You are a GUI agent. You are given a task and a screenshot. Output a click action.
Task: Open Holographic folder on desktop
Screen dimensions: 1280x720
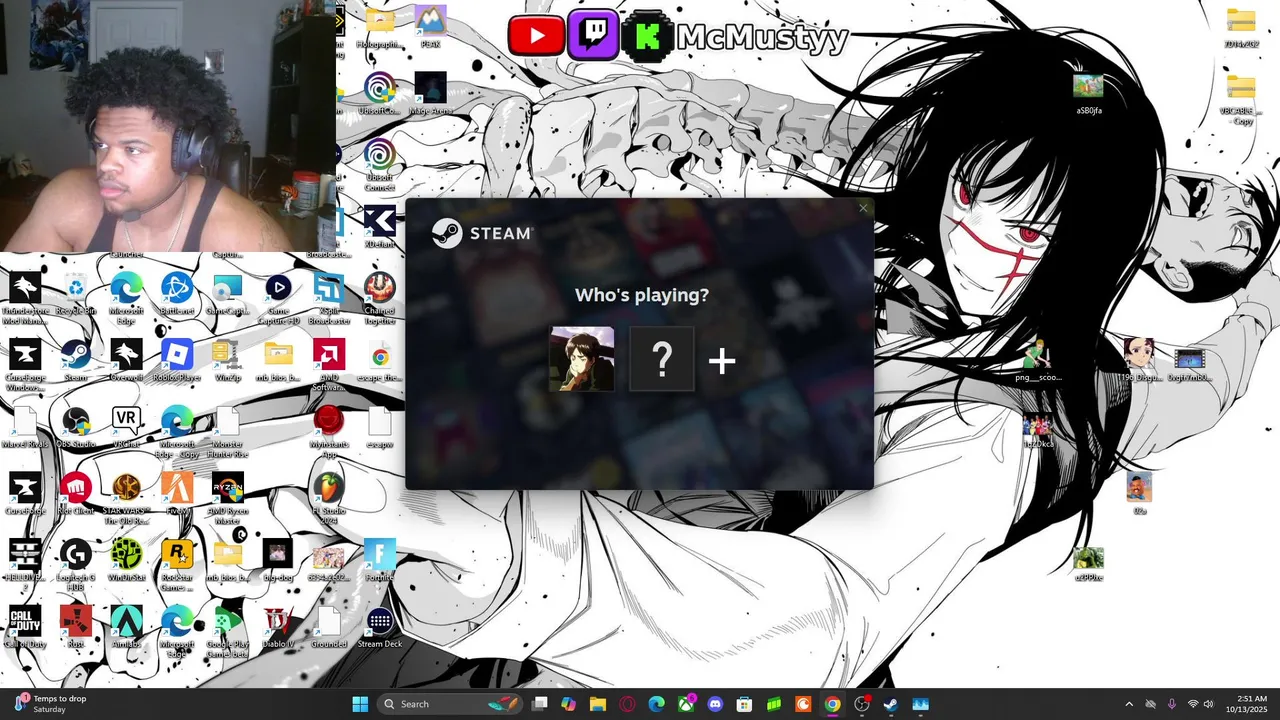380,27
